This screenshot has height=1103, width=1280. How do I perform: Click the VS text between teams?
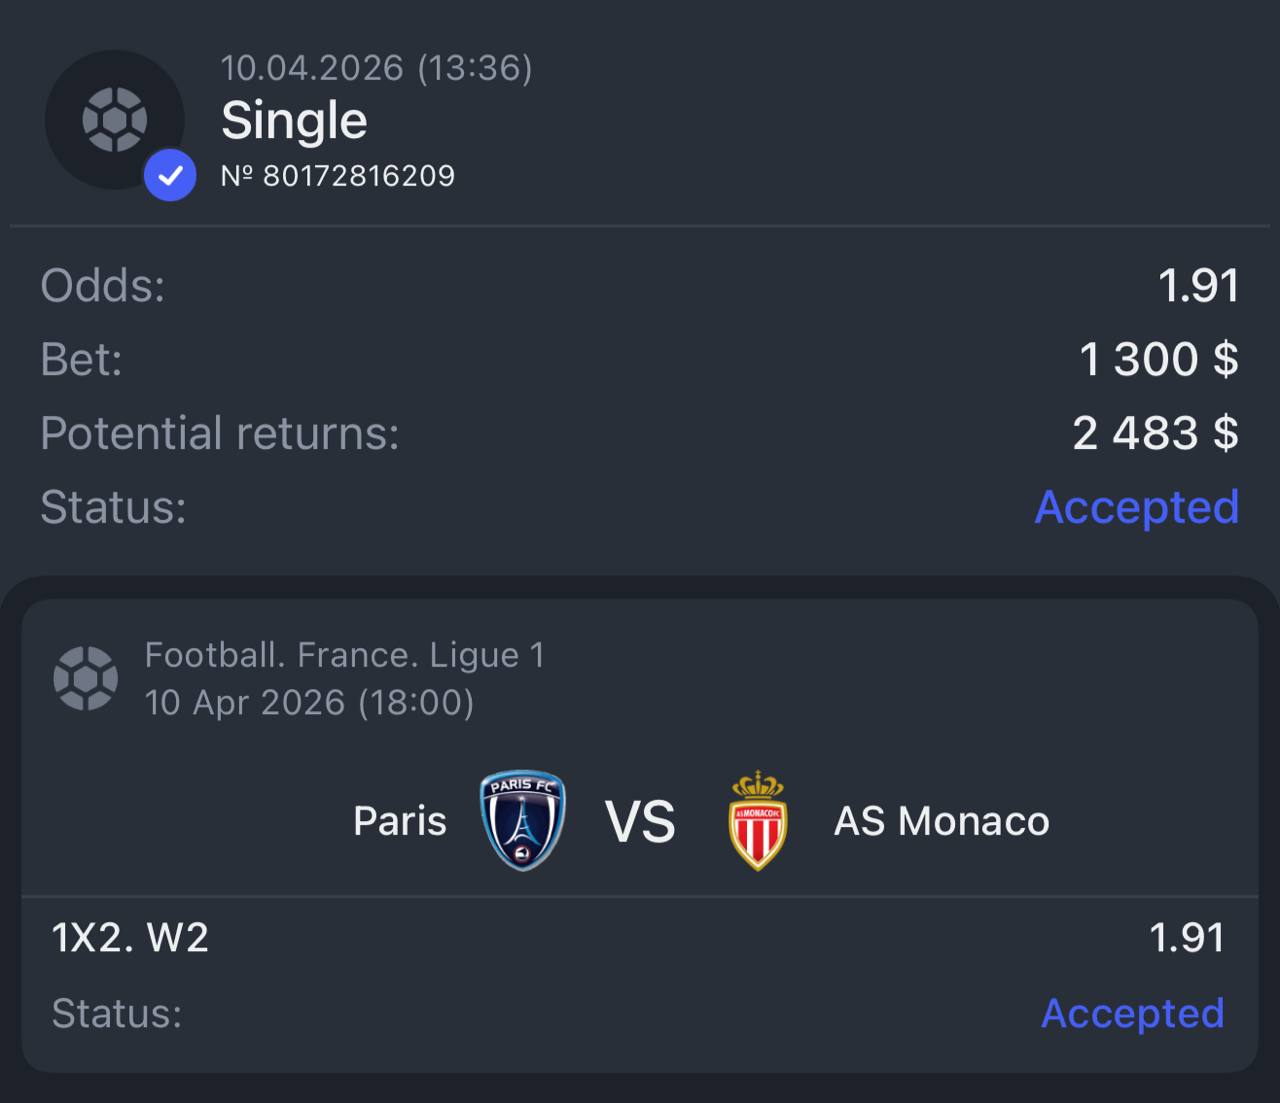640,822
